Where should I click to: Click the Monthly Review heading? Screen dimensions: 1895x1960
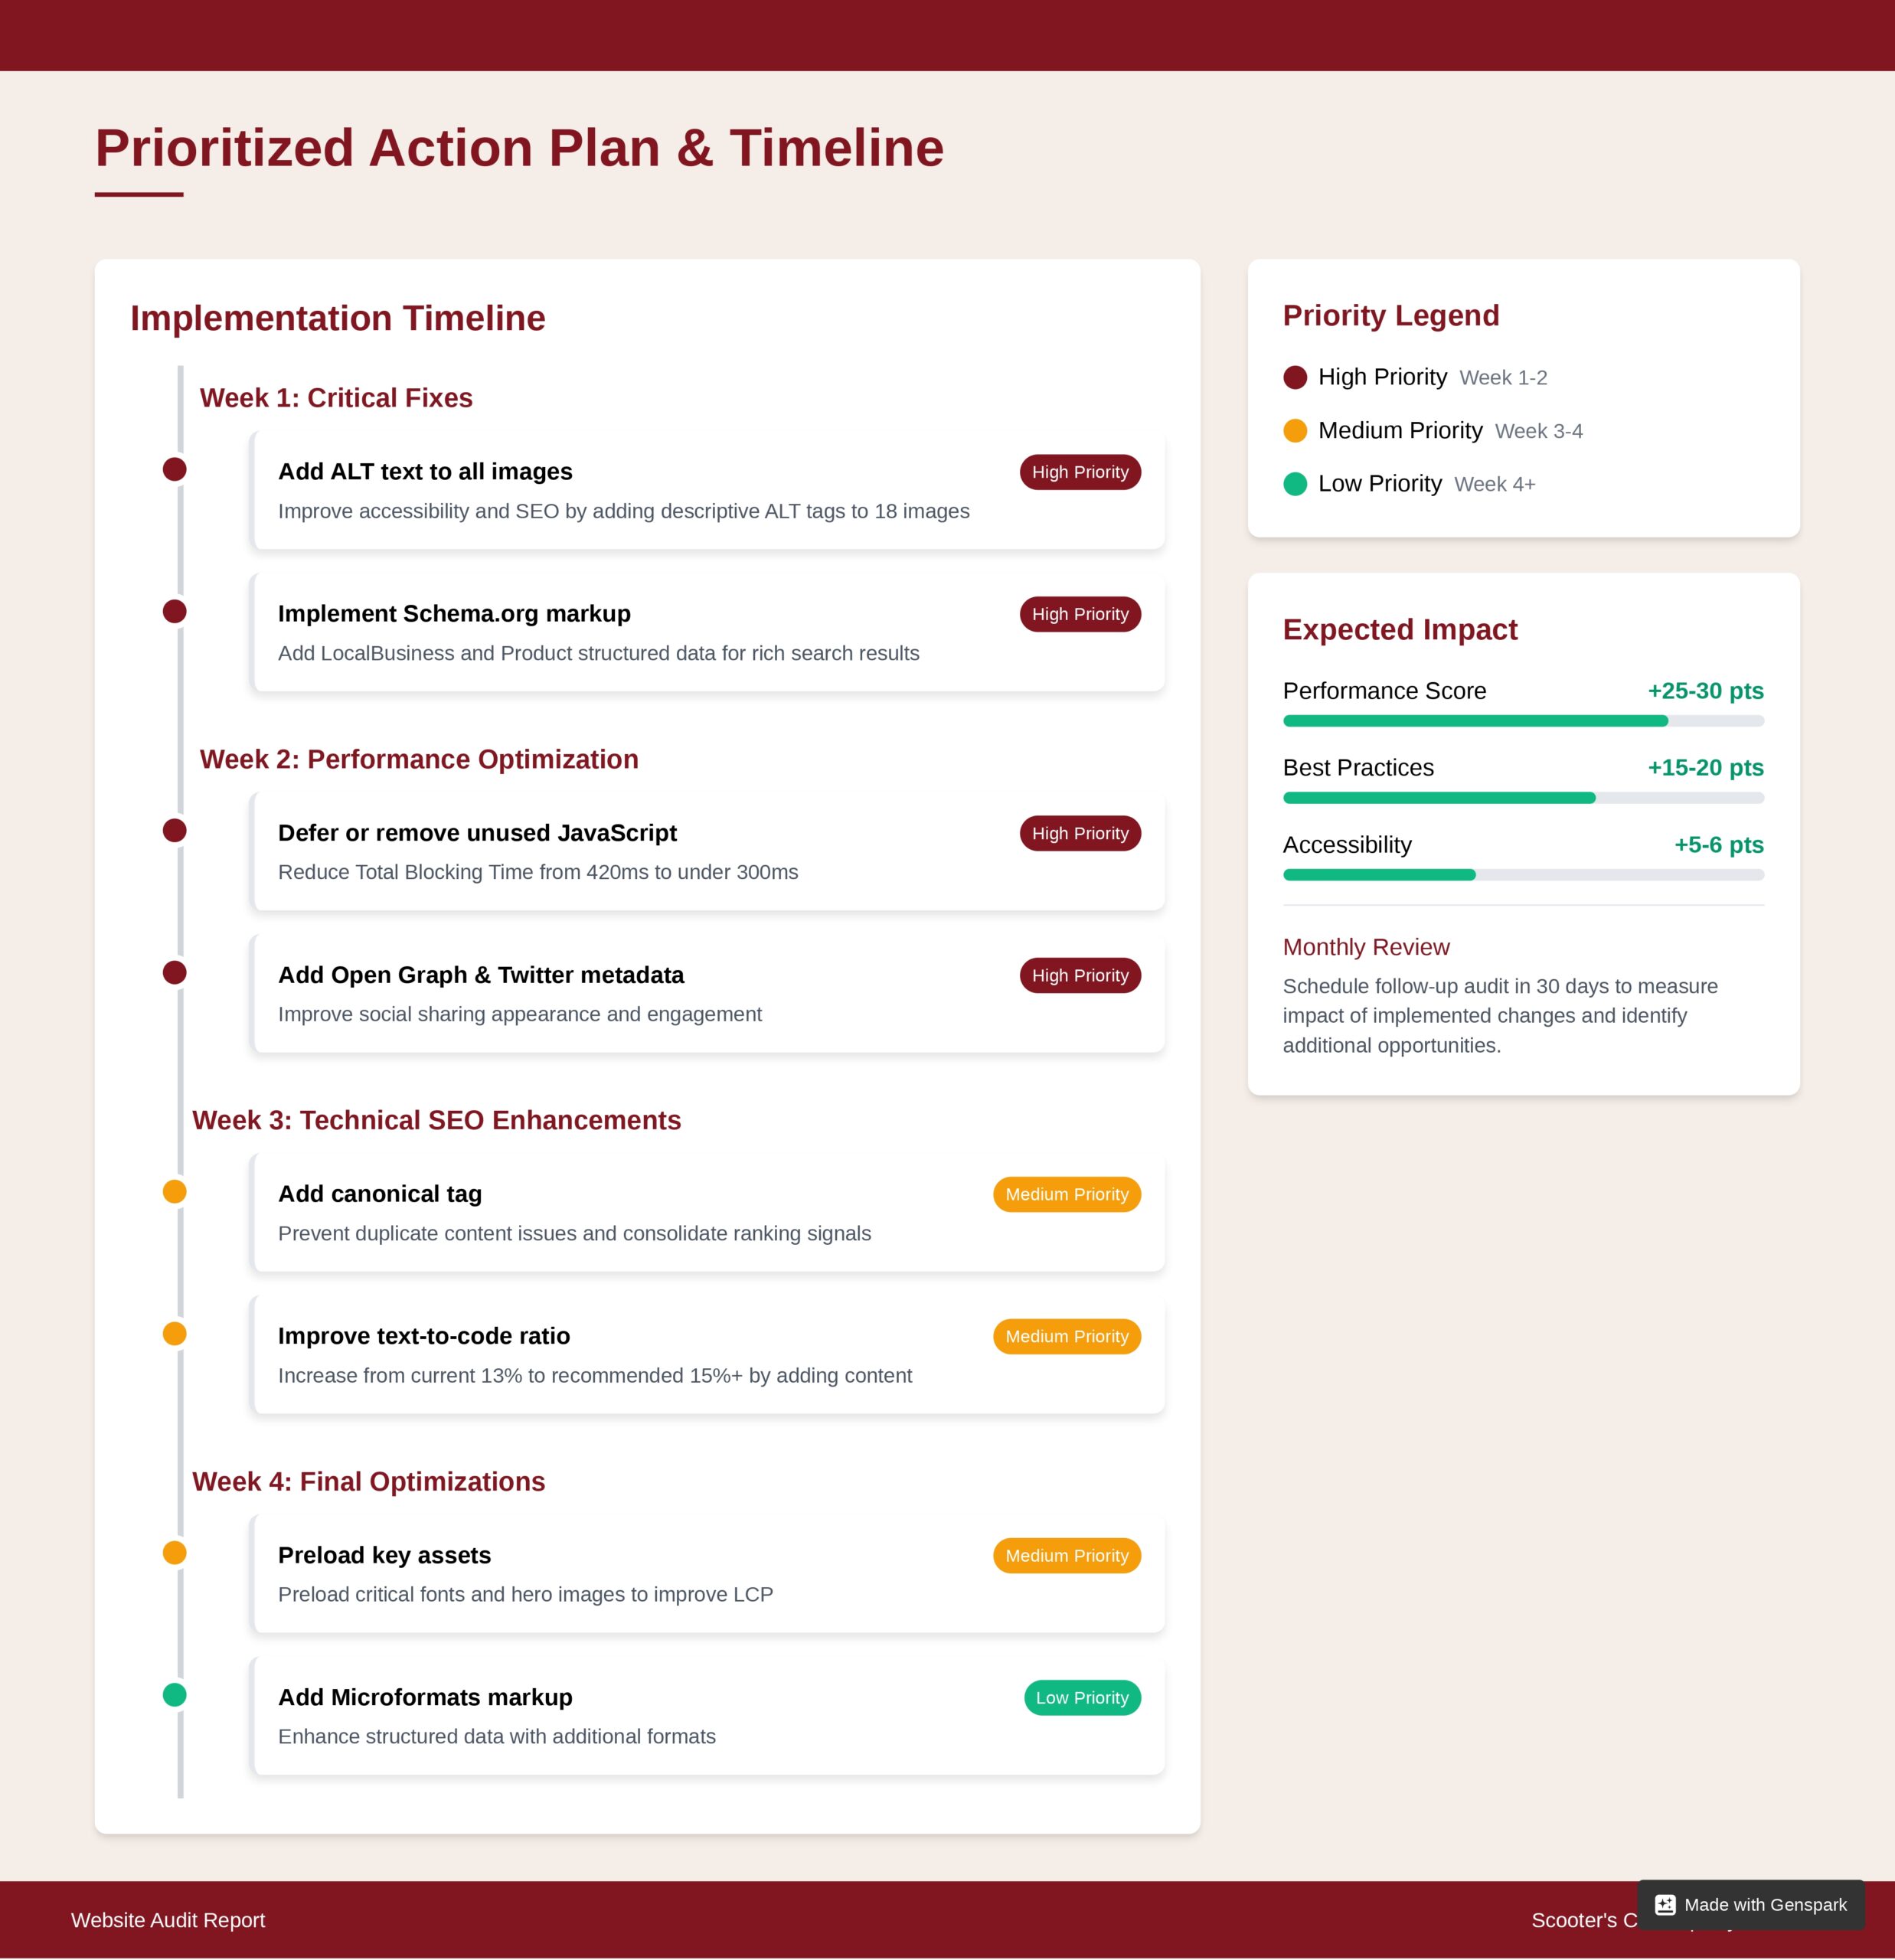1366,947
